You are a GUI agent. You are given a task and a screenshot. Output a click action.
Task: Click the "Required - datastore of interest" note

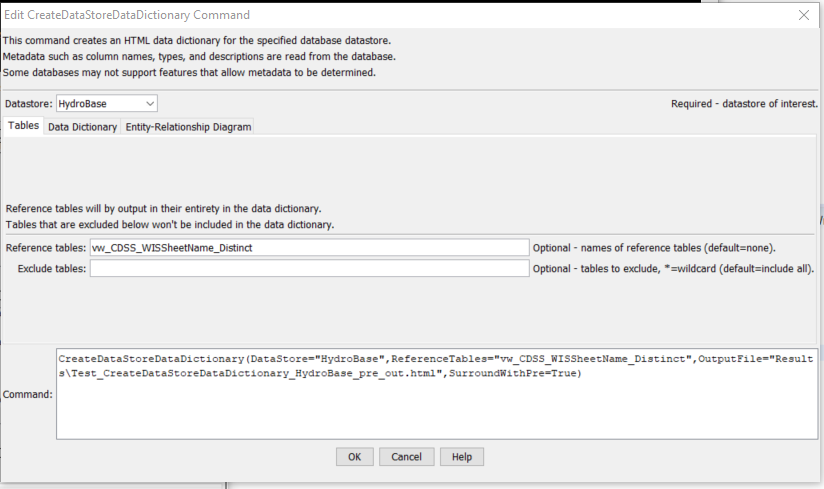(x=745, y=104)
